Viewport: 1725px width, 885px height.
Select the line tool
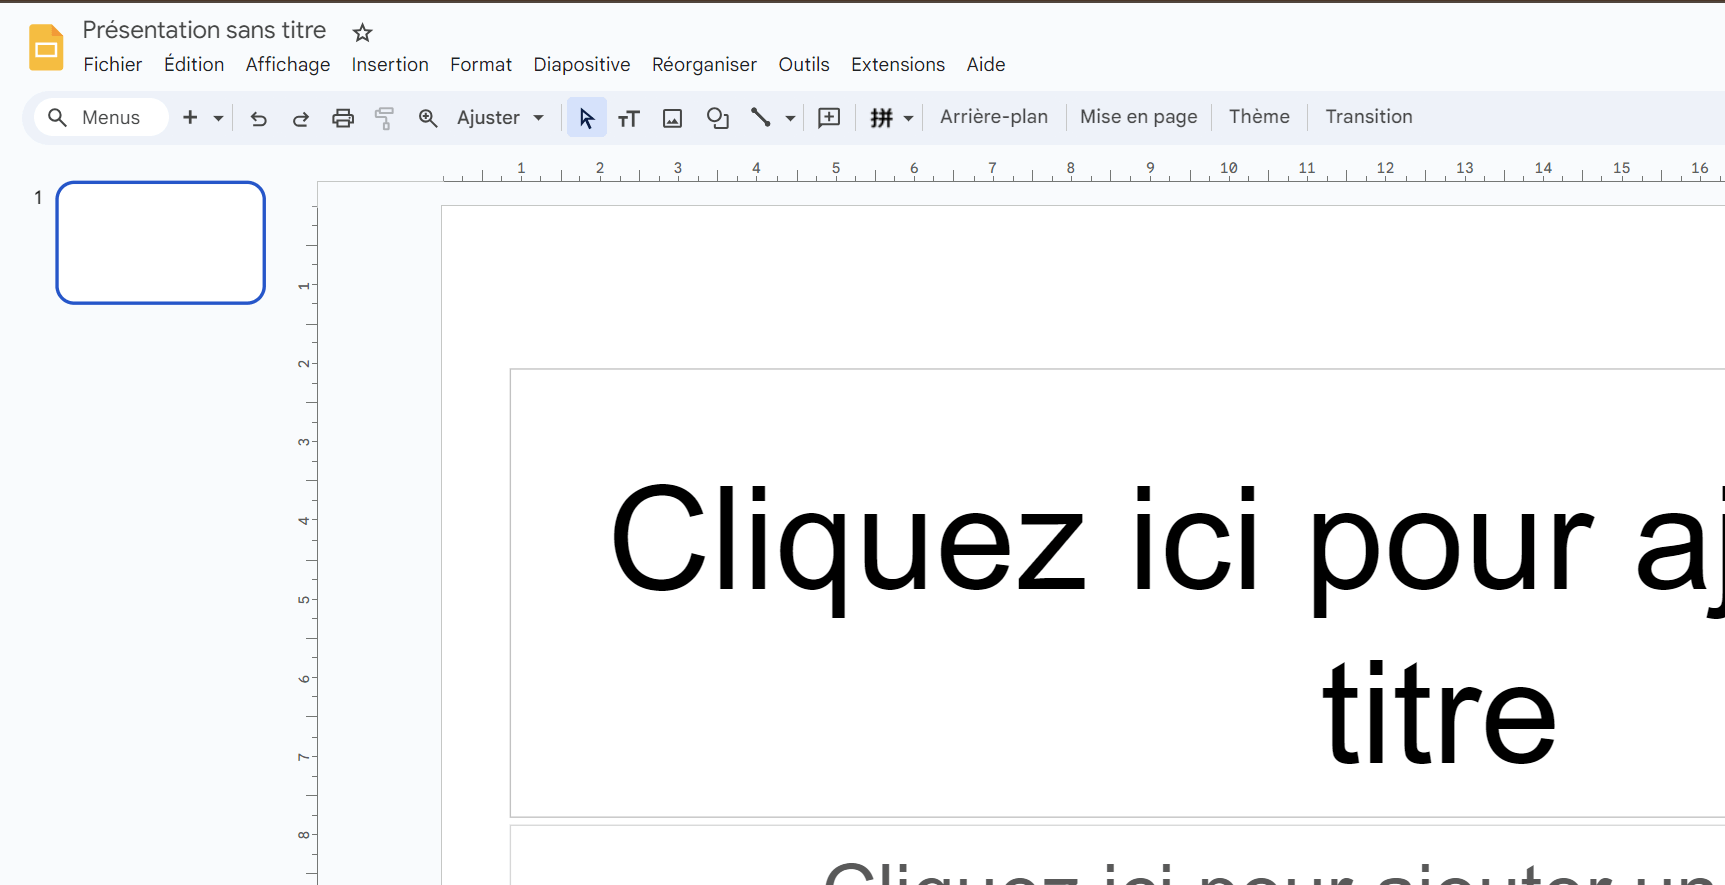pyautogui.click(x=761, y=118)
